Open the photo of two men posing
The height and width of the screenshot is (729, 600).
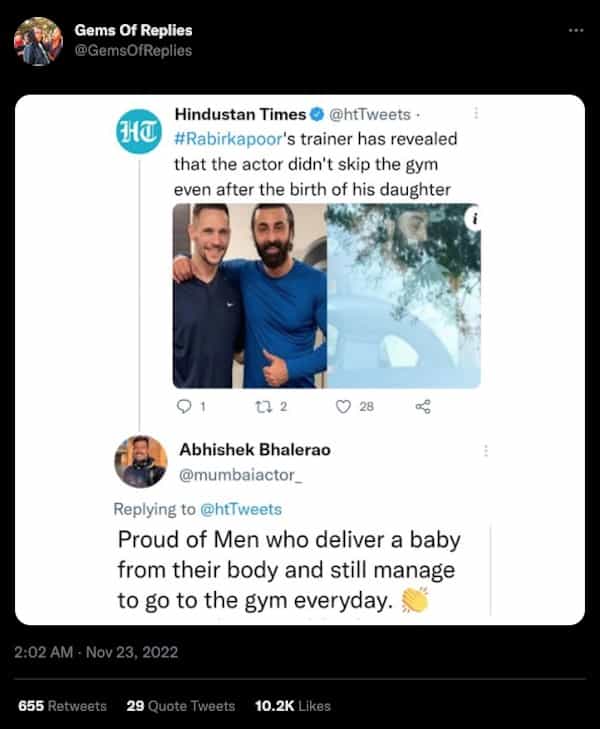pyautogui.click(x=250, y=295)
